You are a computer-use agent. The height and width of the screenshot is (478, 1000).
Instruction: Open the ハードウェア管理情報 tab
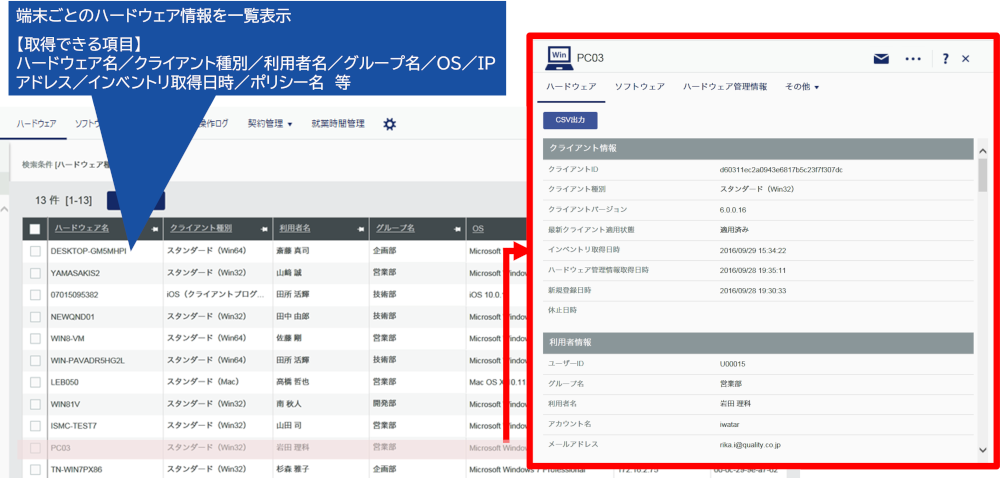pyautogui.click(x=724, y=87)
